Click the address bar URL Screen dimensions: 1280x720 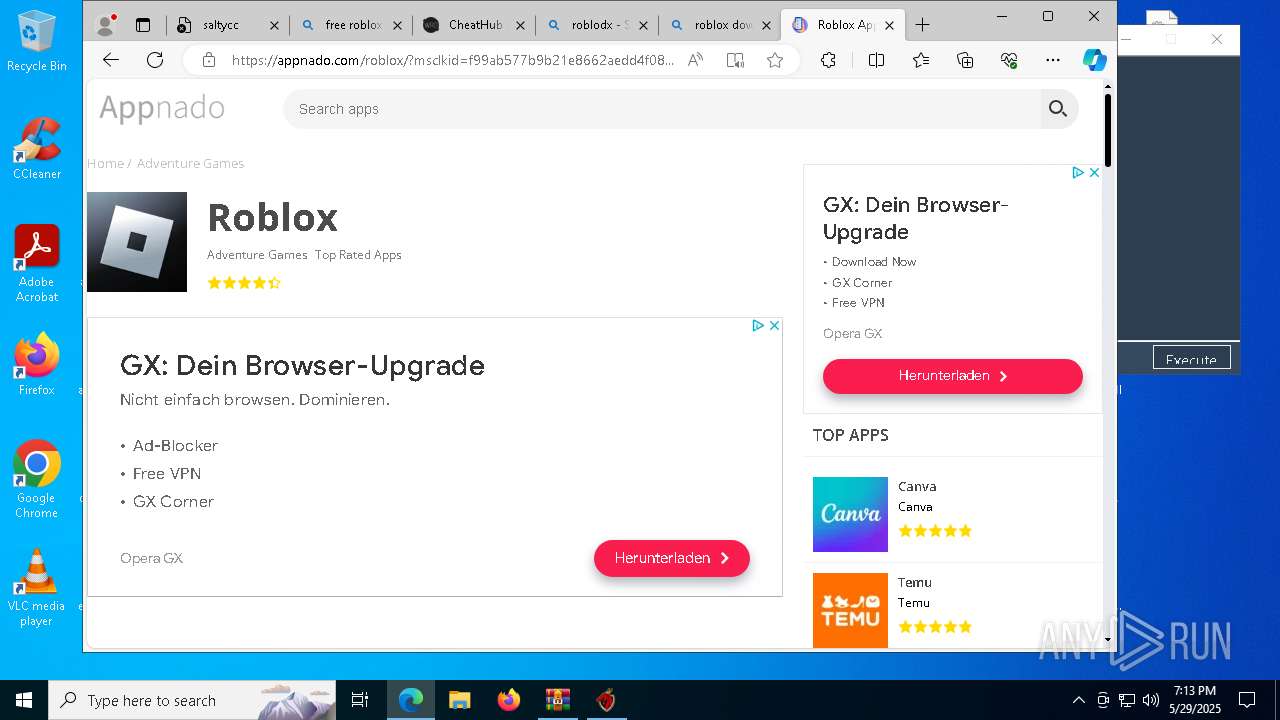tap(453, 60)
